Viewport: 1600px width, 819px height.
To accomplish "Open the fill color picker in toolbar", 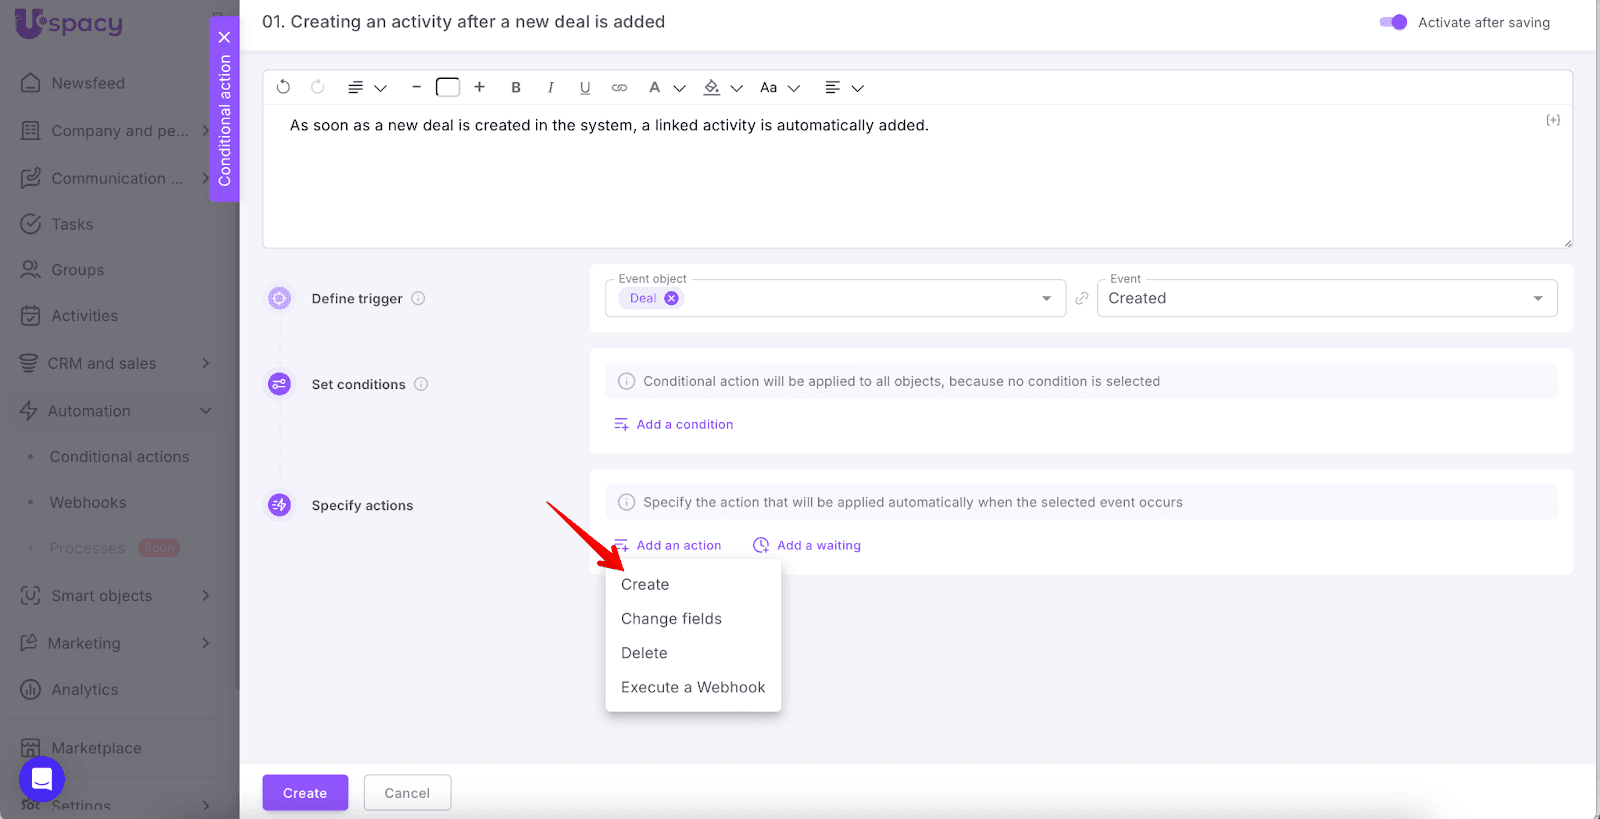I will (712, 87).
